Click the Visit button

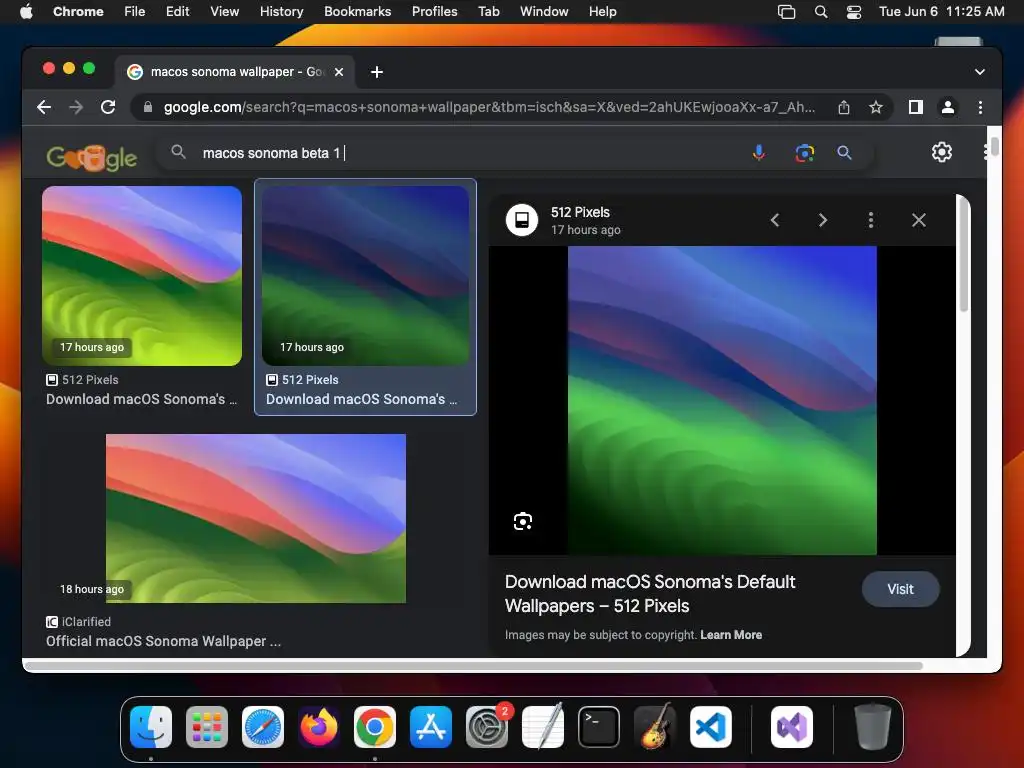pos(901,589)
